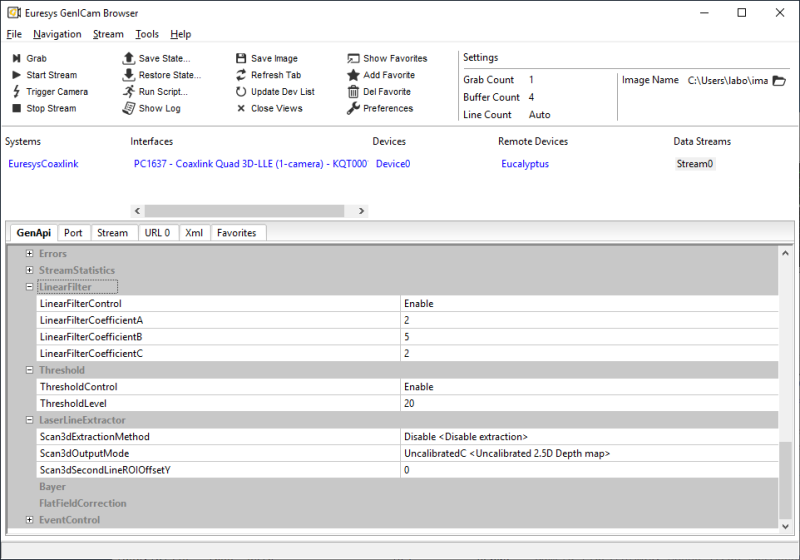800x560 pixels.
Task: Select the Stream0 data stream
Action: click(x=694, y=164)
